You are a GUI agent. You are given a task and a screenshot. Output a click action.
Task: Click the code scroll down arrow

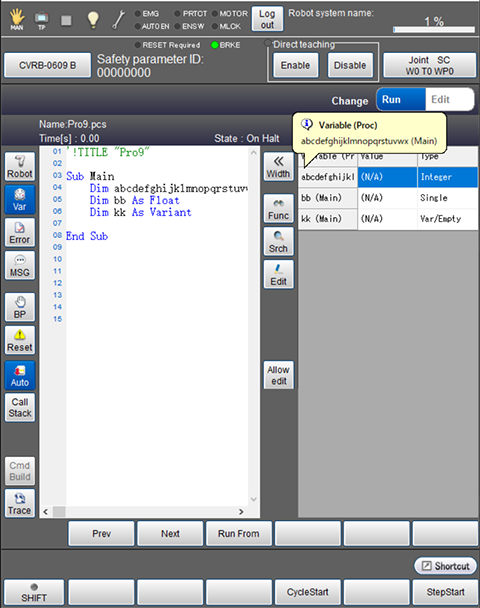click(254, 499)
